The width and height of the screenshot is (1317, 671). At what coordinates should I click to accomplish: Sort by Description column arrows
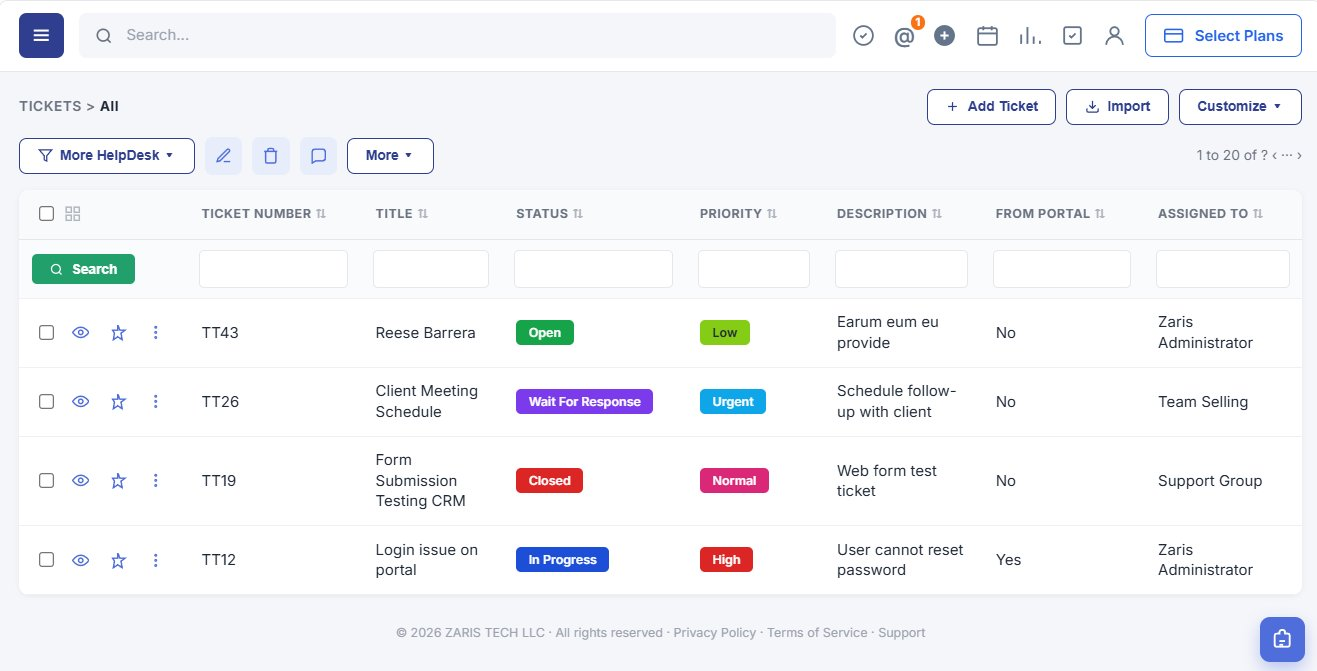pyautogui.click(x=937, y=214)
